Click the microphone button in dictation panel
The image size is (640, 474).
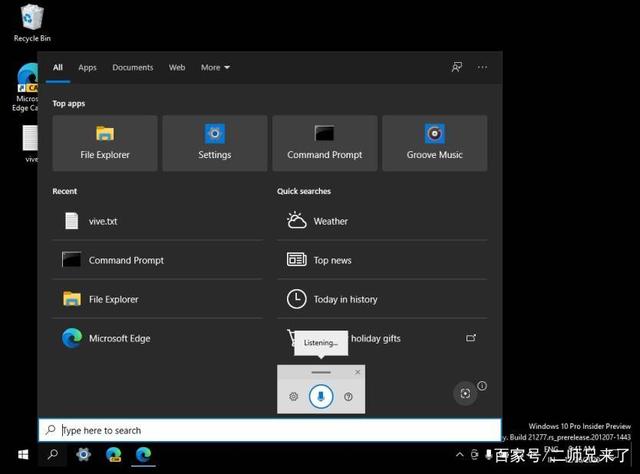coord(321,396)
